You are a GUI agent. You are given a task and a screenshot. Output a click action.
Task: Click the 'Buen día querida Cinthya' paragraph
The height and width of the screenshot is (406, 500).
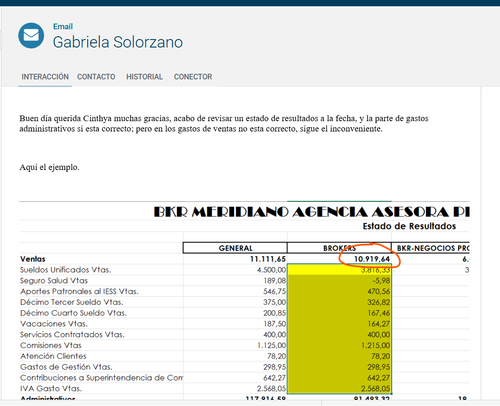pyautogui.click(x=224, y=124)
